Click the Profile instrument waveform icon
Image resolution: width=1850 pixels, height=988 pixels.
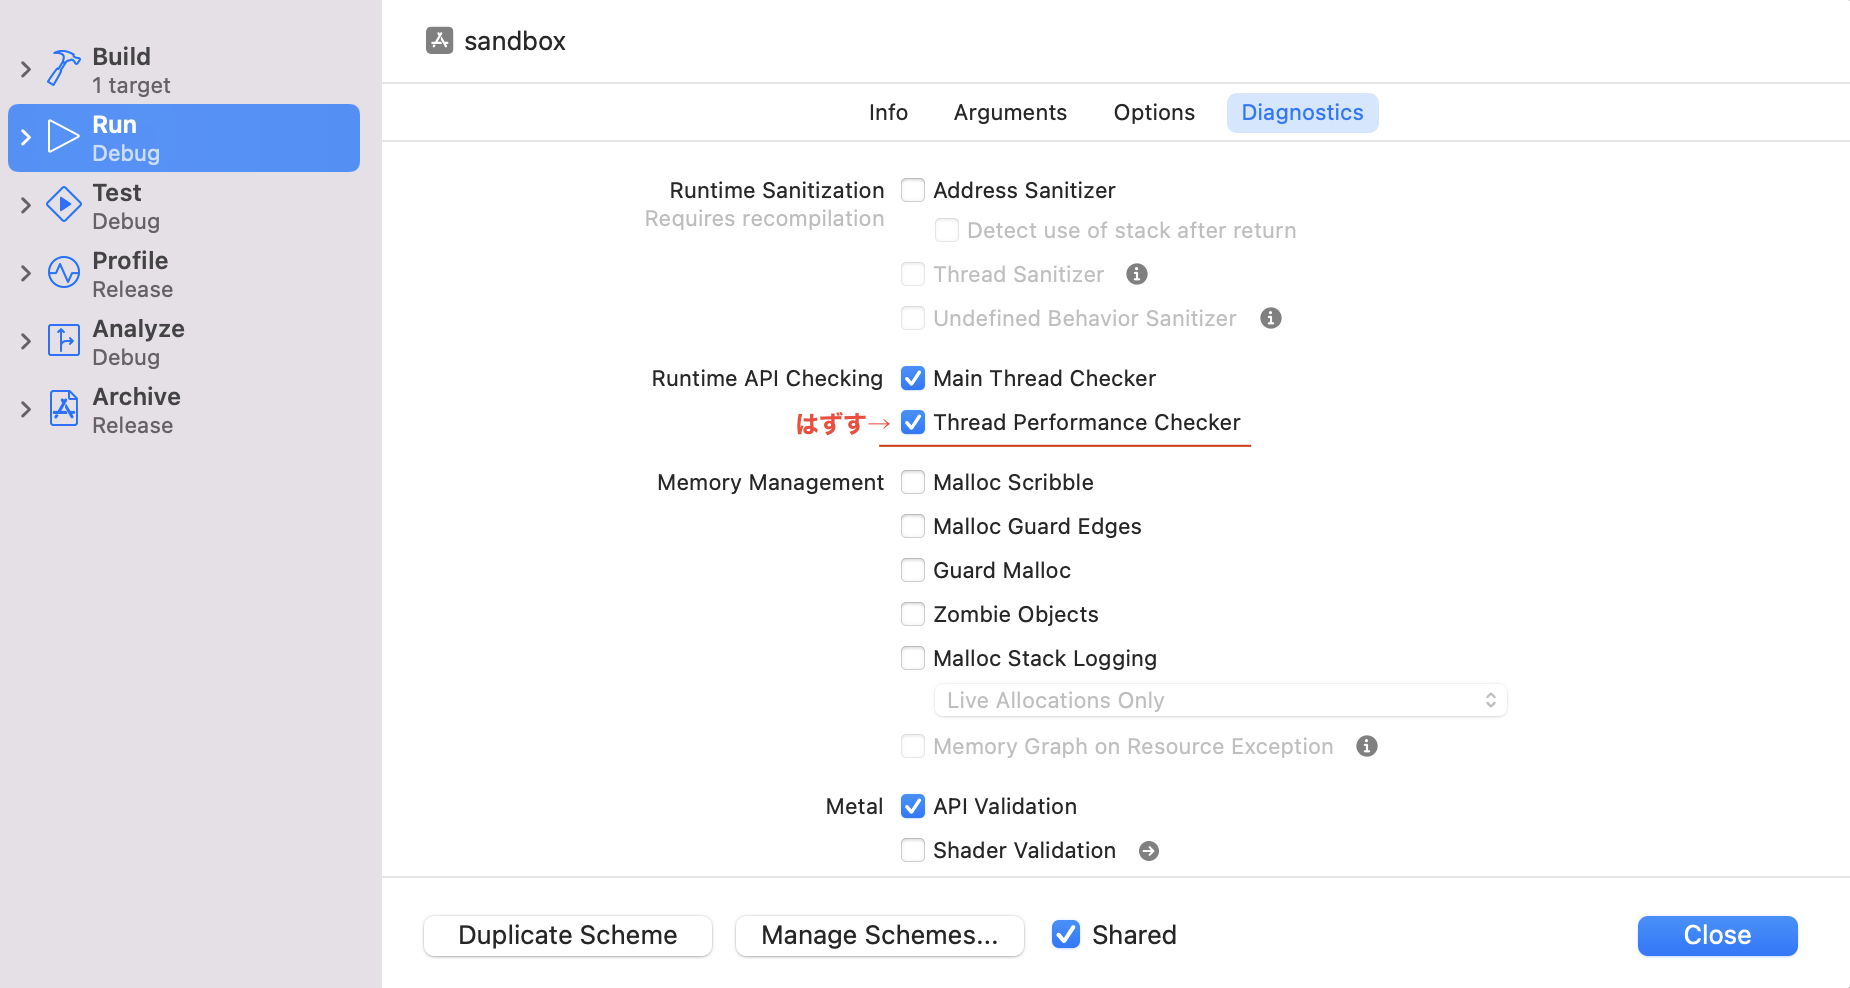point(64,273)
